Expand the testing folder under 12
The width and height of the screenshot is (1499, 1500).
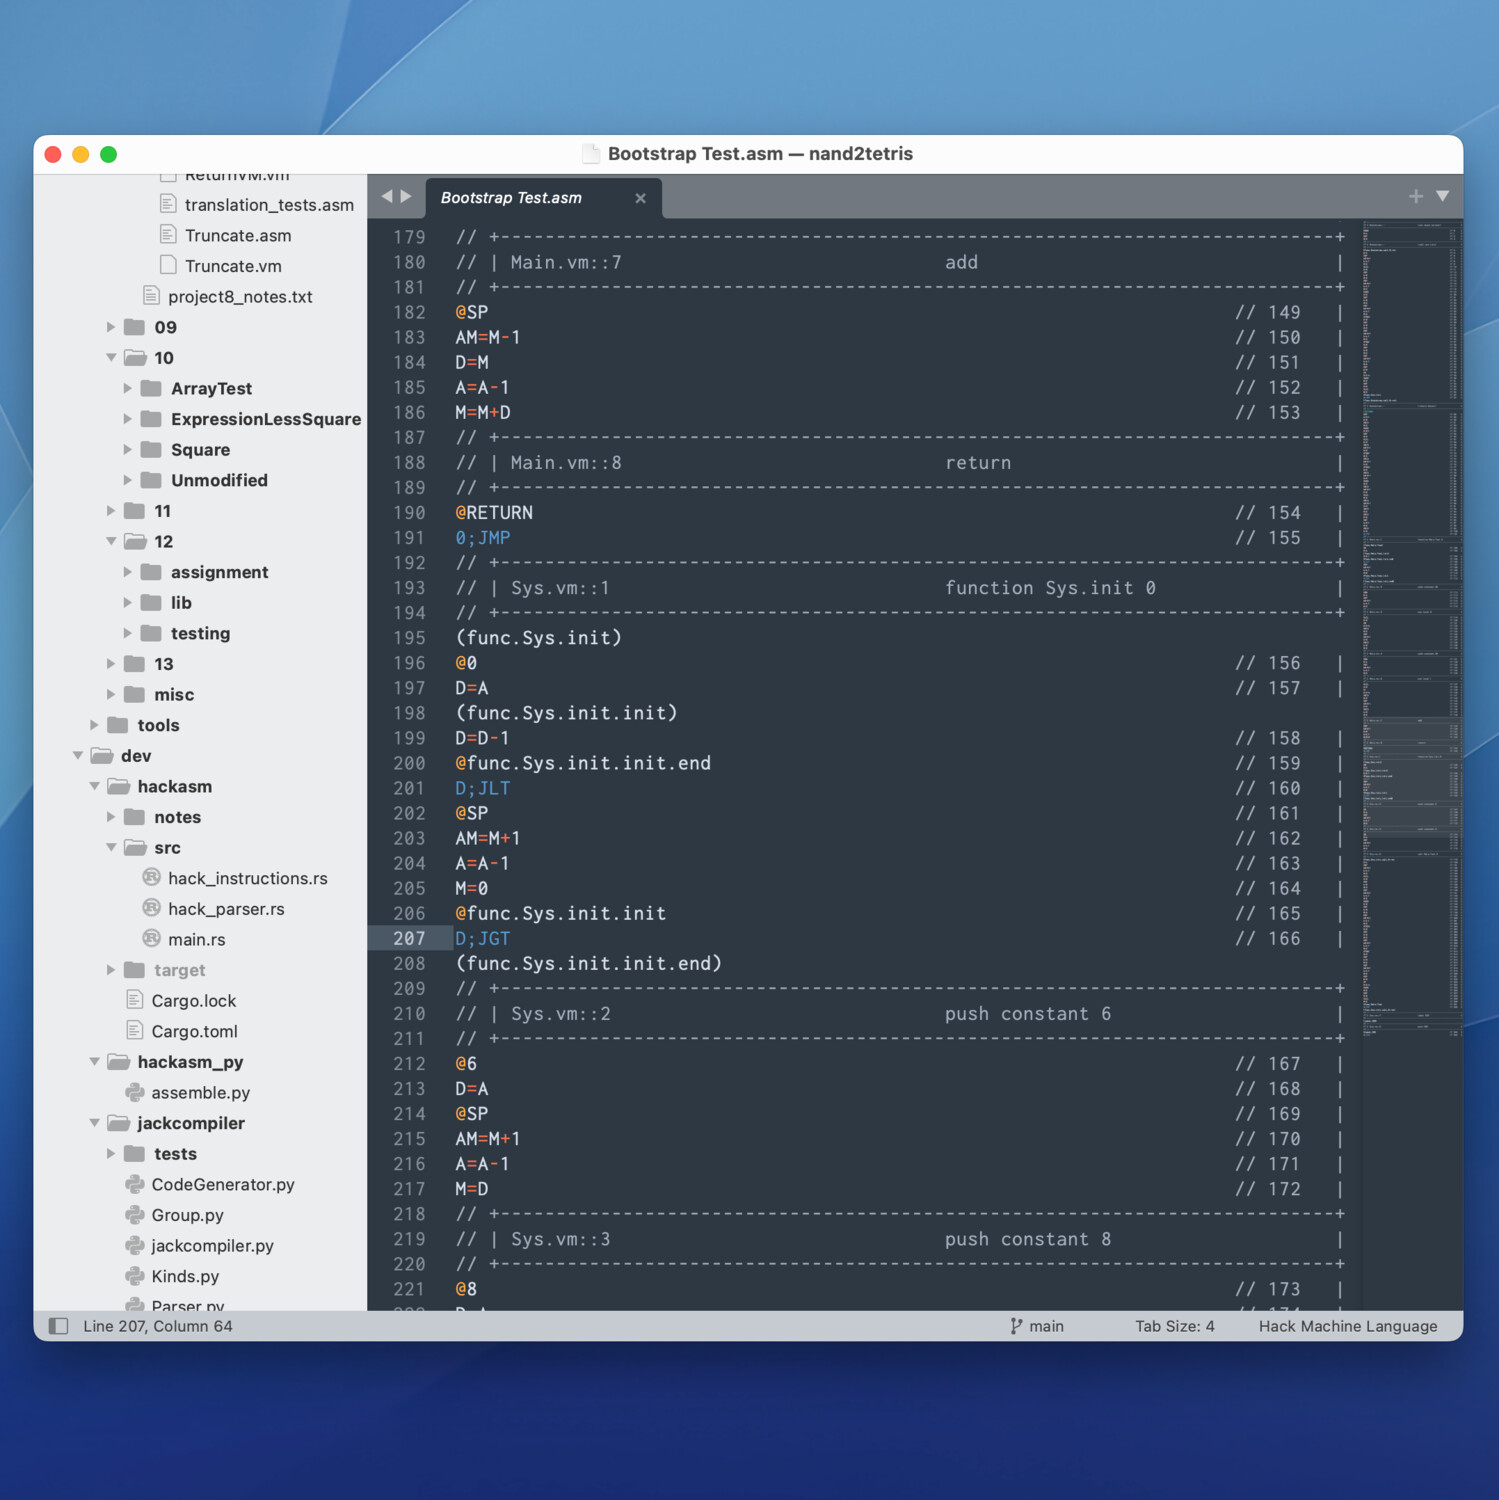click(127, 633)
